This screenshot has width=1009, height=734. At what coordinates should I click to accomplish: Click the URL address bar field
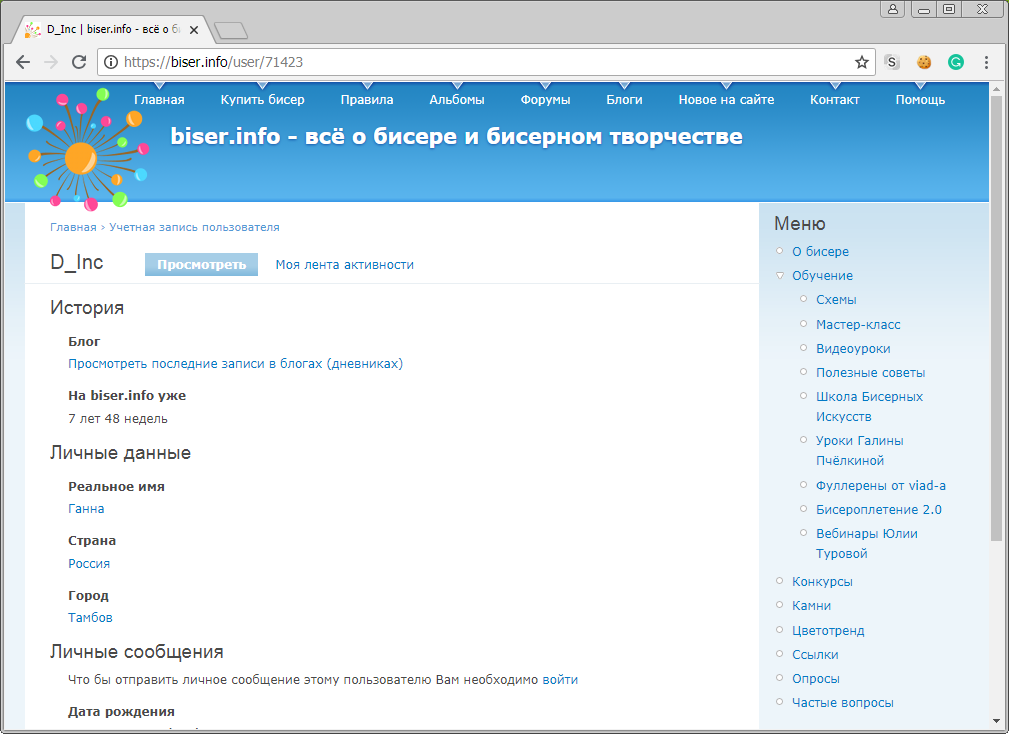(480, 62)
